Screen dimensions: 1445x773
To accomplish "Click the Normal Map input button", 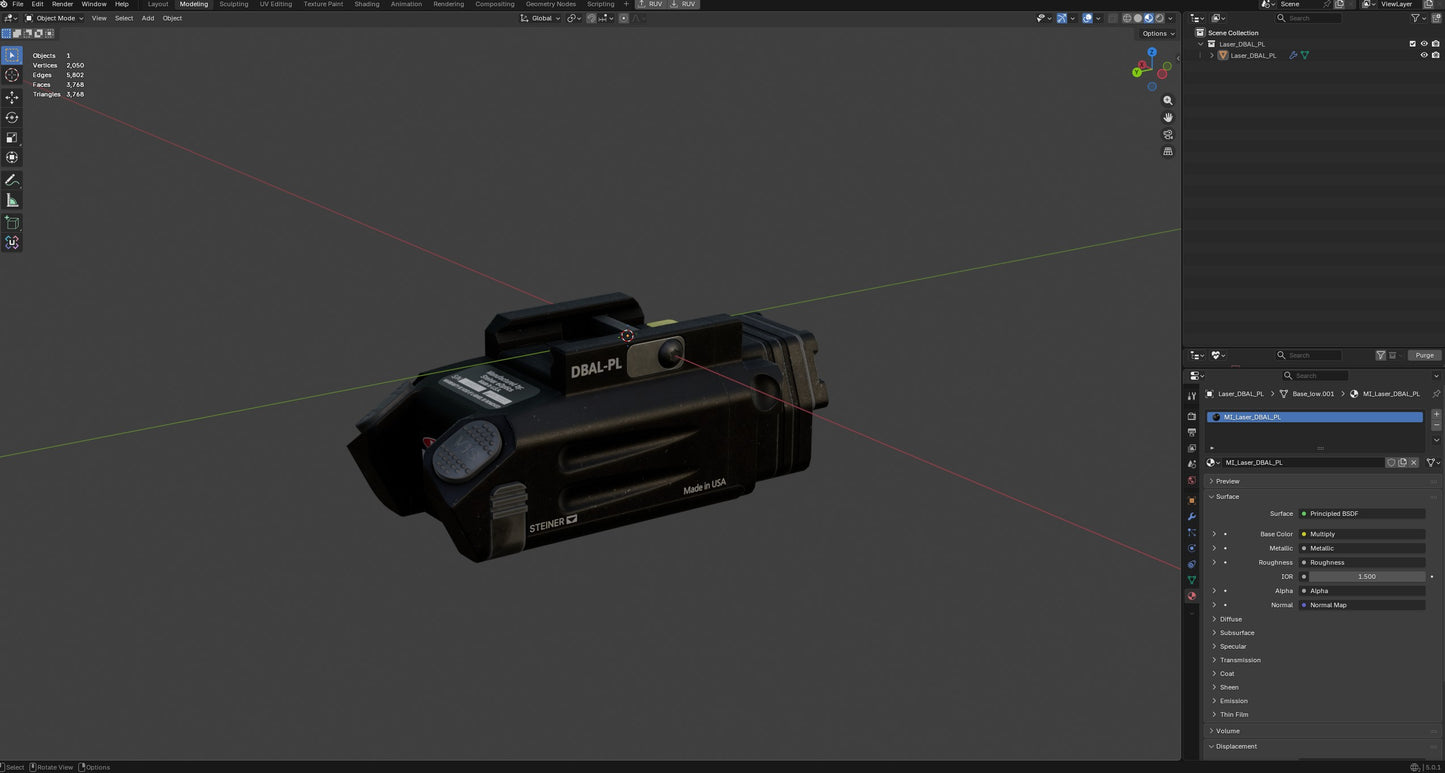I will 1362,605.
